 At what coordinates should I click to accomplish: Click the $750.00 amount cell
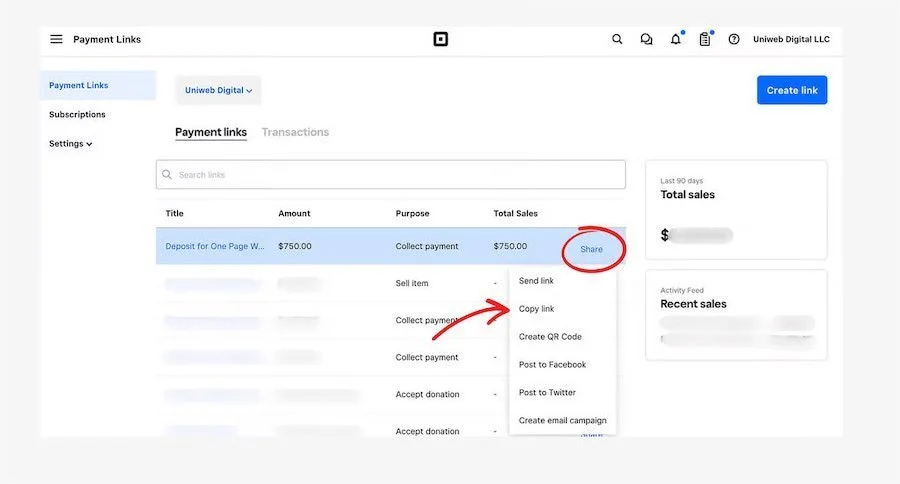pos(295,246)
